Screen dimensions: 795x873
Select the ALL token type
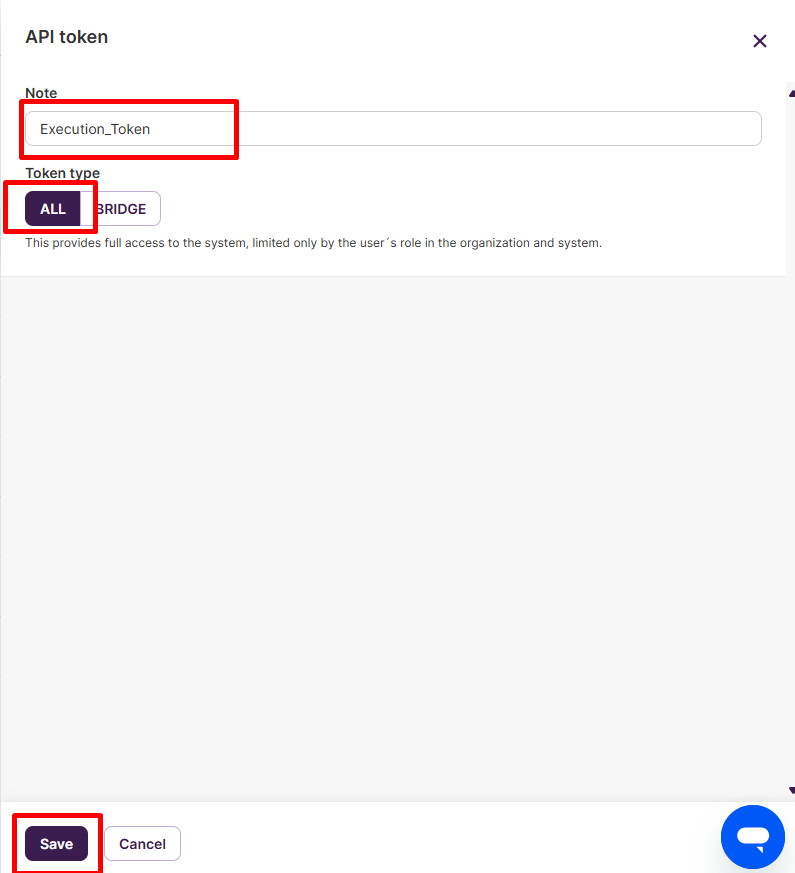53,209
